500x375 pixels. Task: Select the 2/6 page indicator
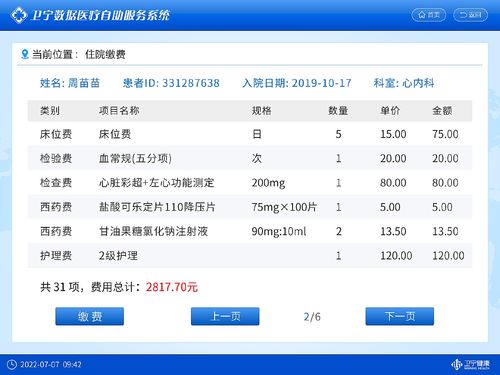tap(312, 316)
